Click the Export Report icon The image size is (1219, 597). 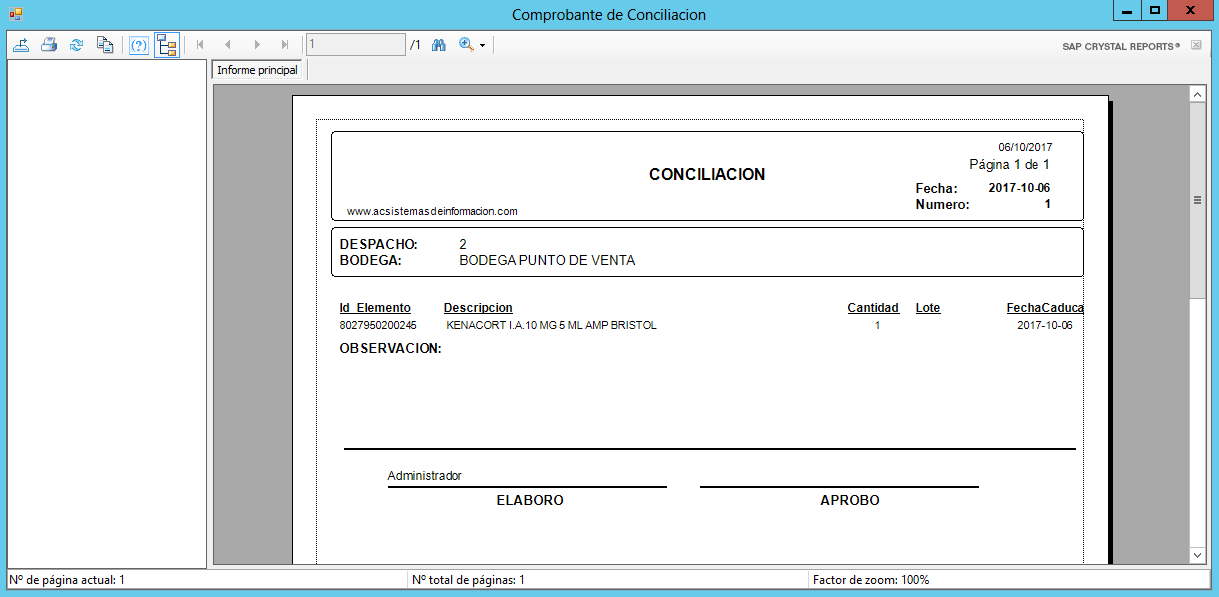(21, 45)
